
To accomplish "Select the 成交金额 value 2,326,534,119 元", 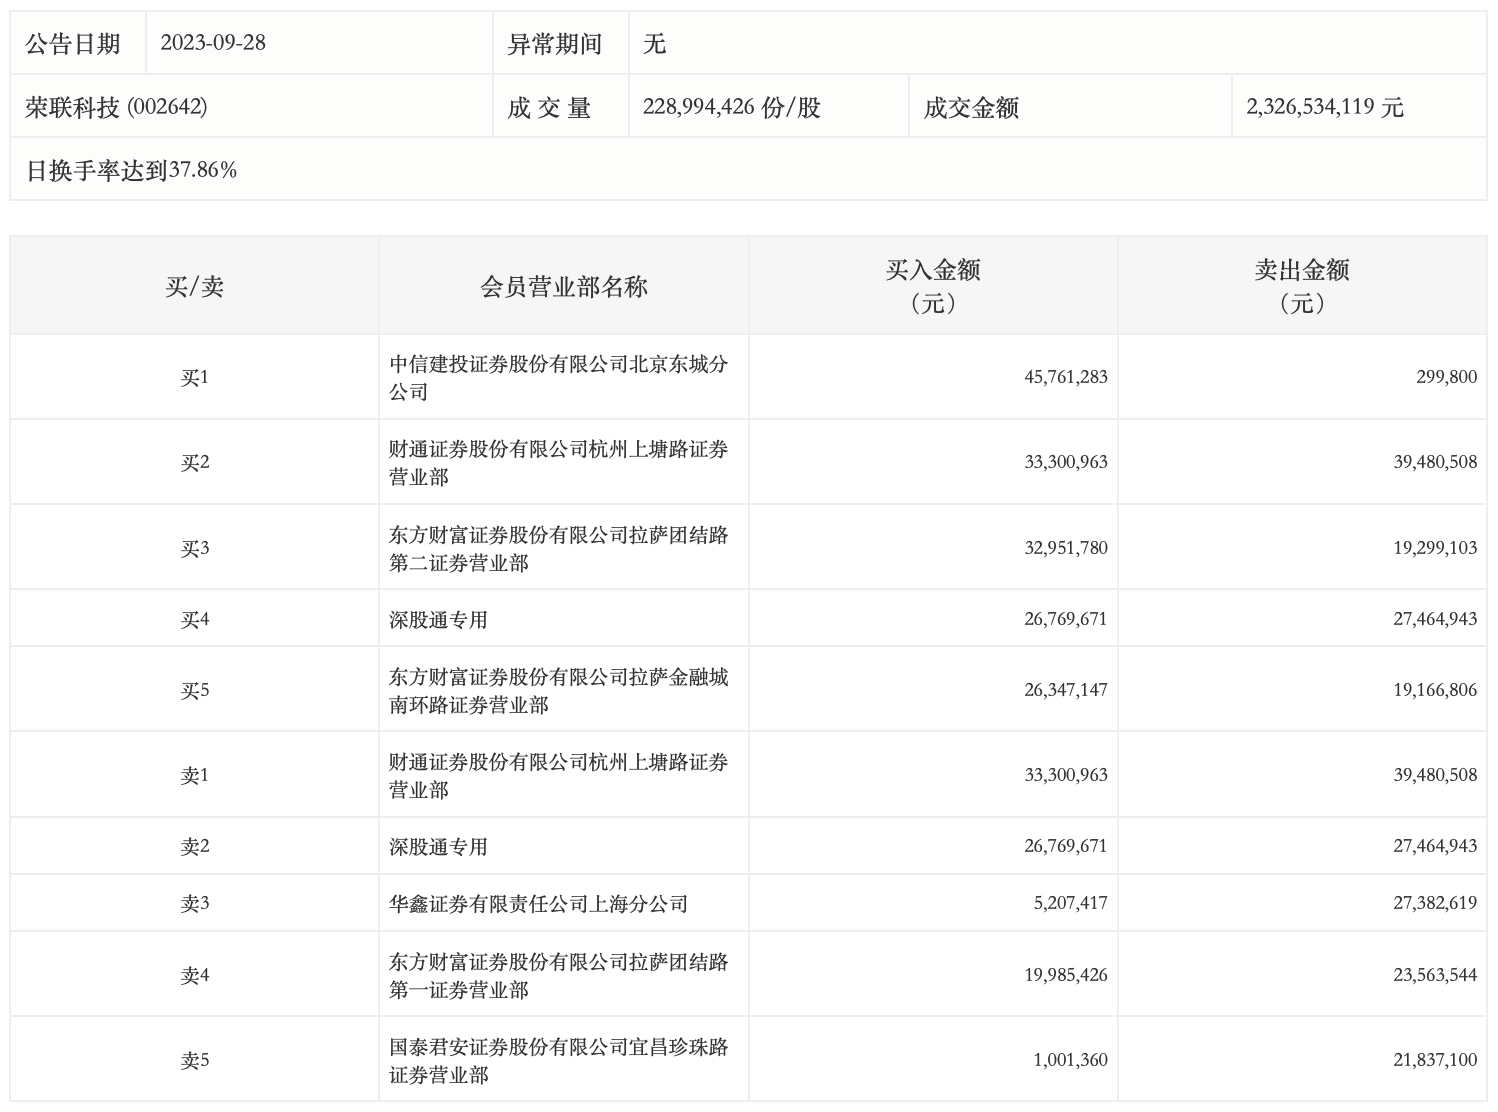I will tap(1324, 107).
